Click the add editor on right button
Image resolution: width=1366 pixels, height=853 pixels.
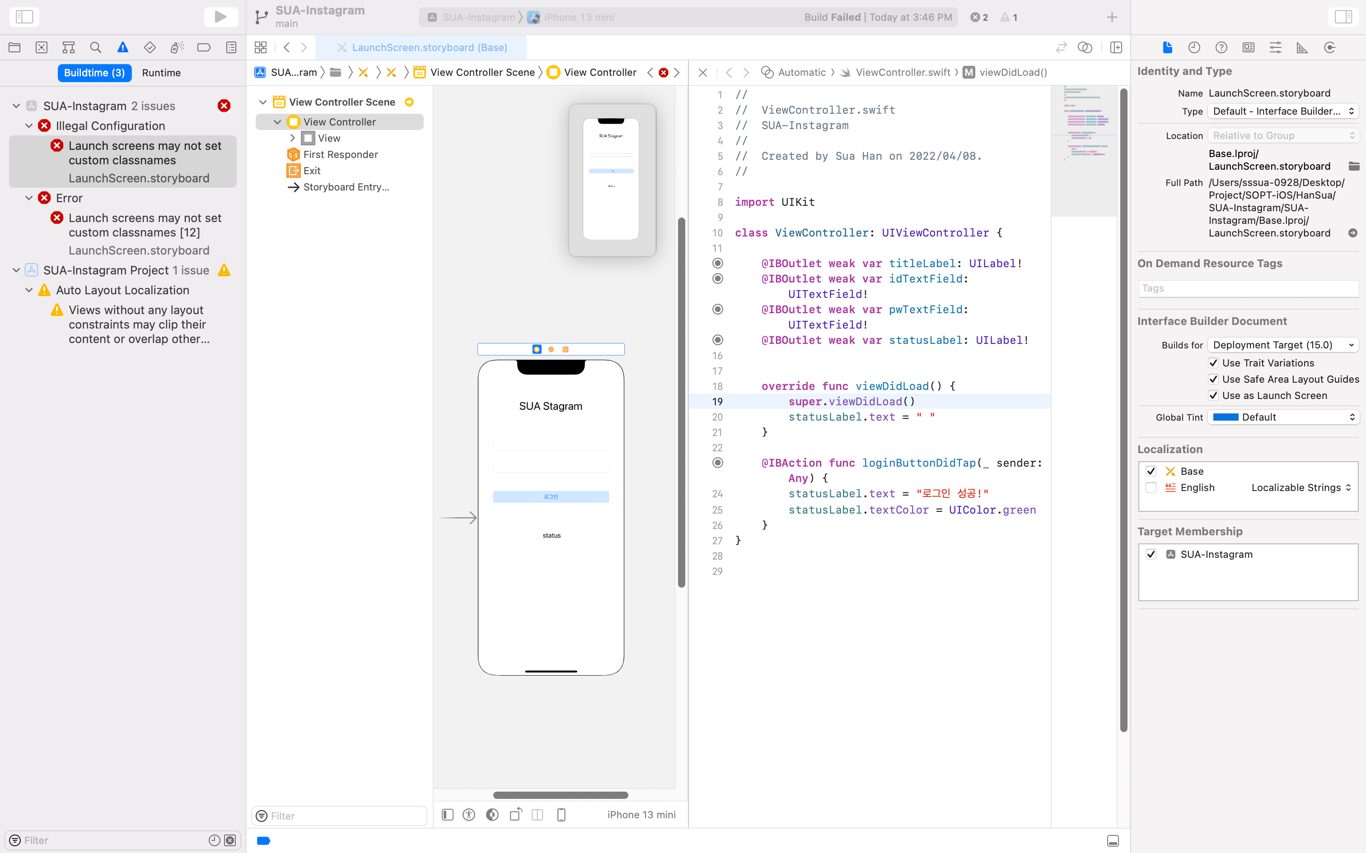pos(1116,47)
